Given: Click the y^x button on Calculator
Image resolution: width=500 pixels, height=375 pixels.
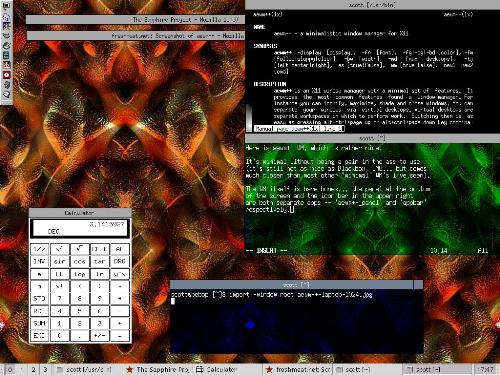Looking at the screenshot, I should click(119, 274).
